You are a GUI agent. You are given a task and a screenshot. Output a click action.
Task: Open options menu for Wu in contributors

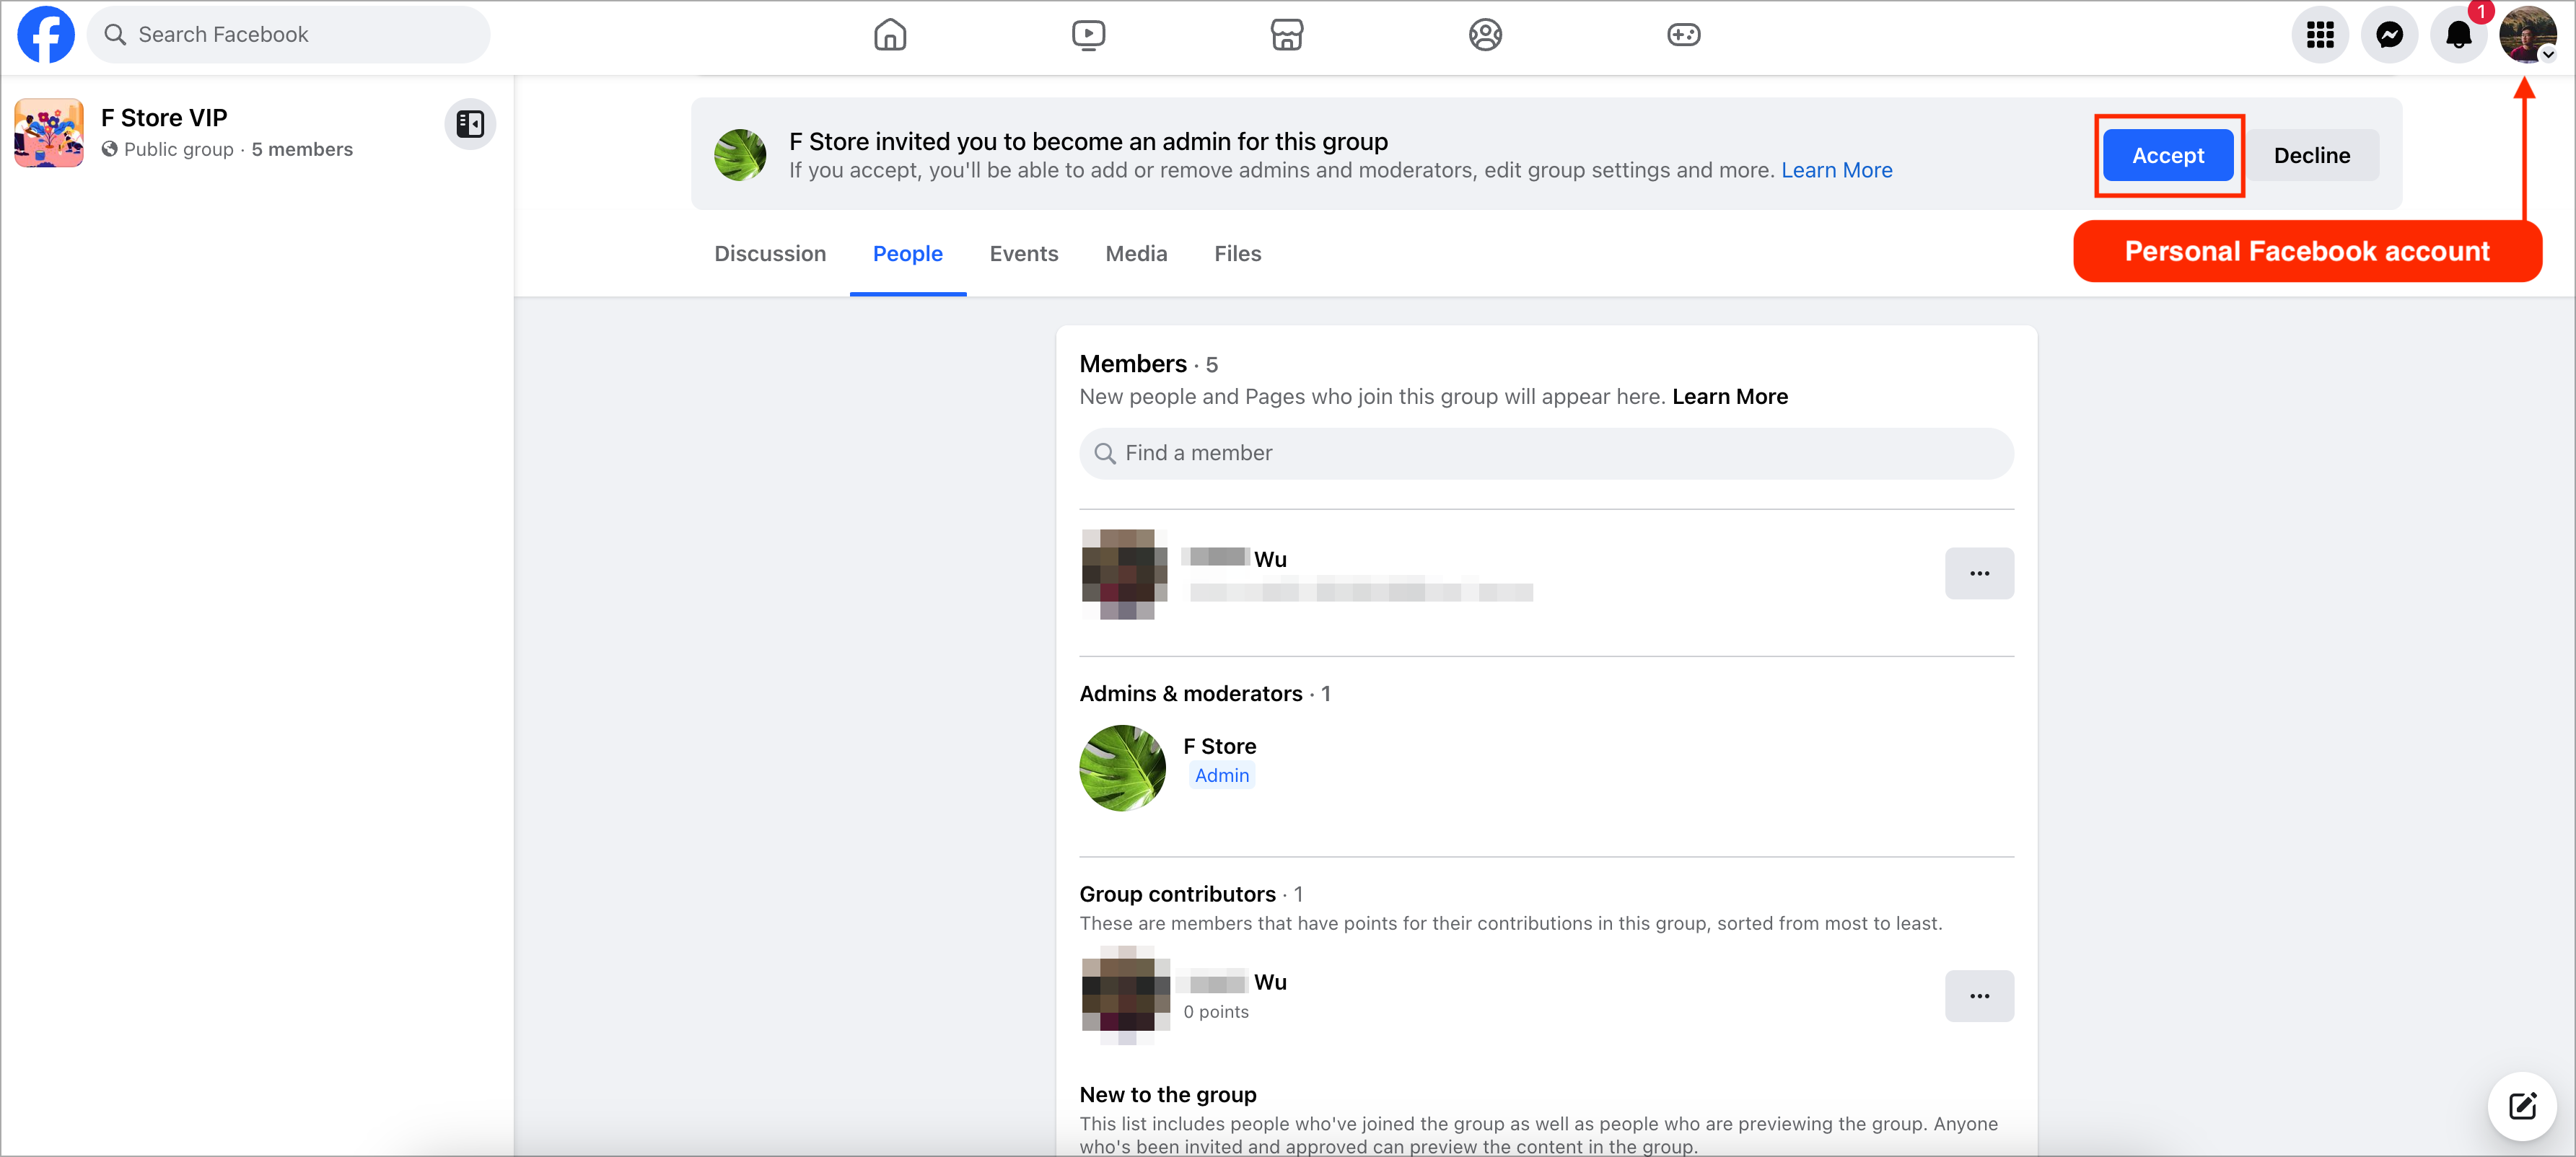point(1979,996)
